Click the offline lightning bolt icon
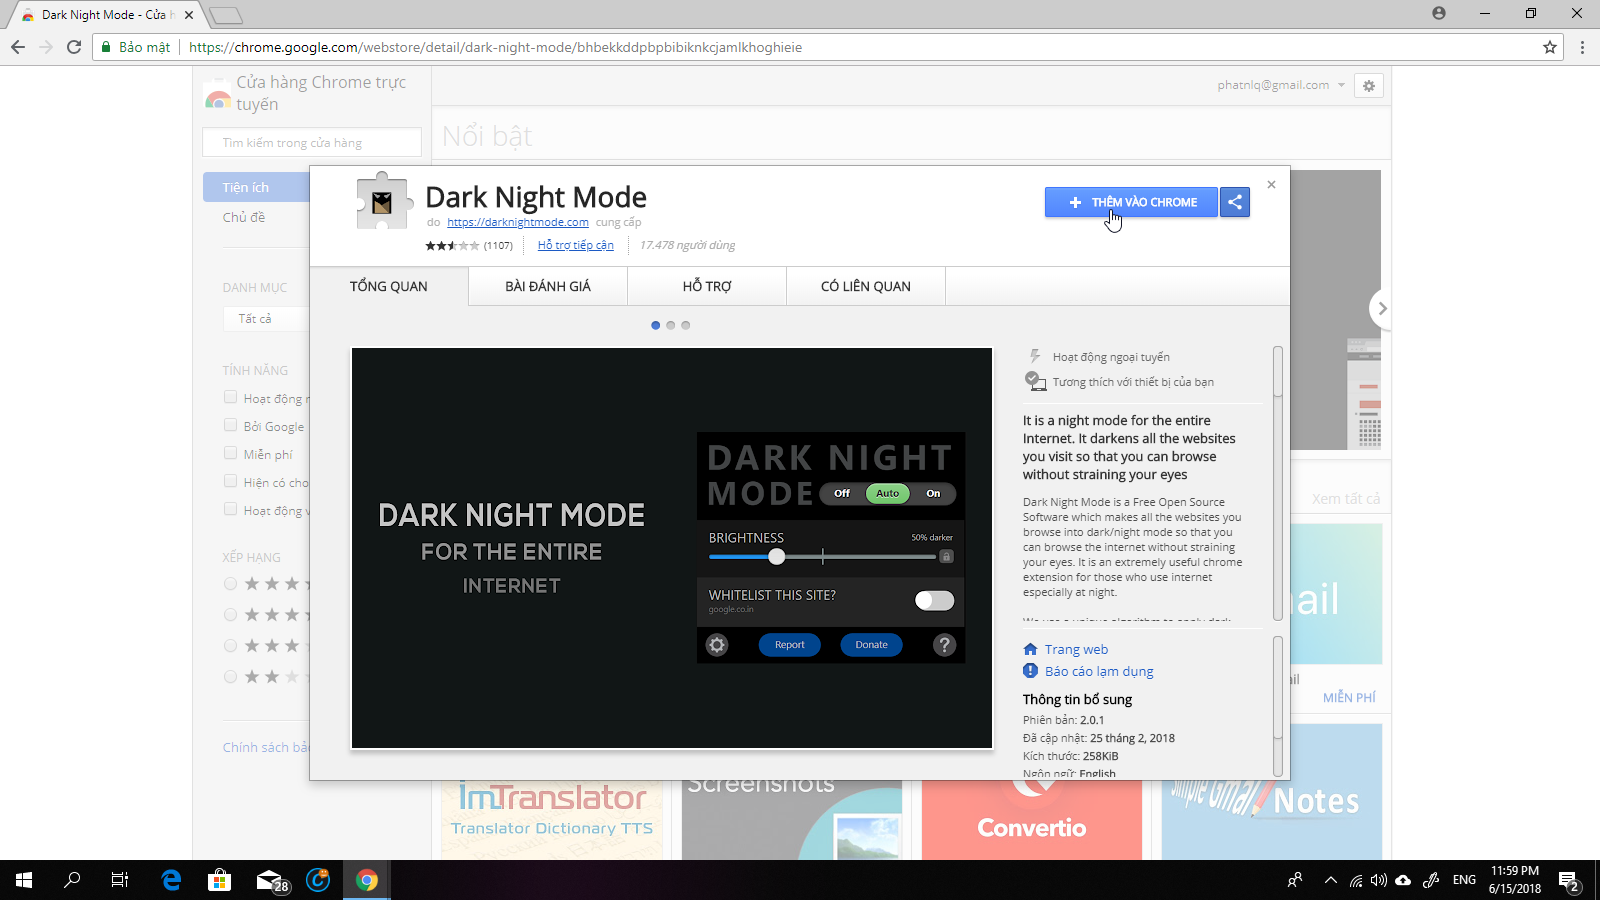1600x900 pixels. pos(1035,356)
